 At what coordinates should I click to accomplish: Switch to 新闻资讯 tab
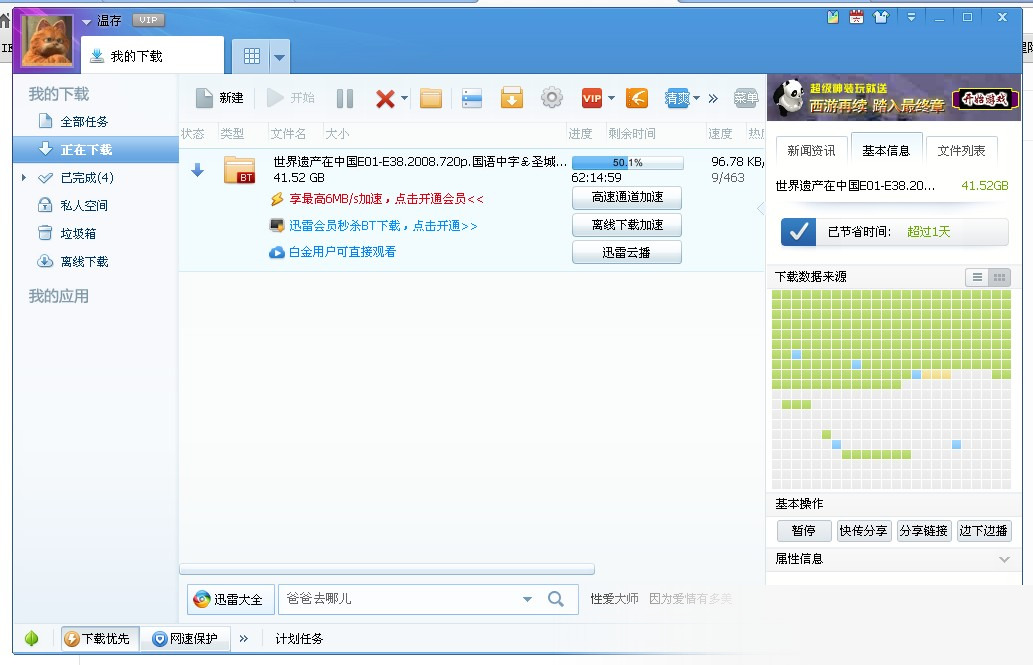(x=811, y=151)
